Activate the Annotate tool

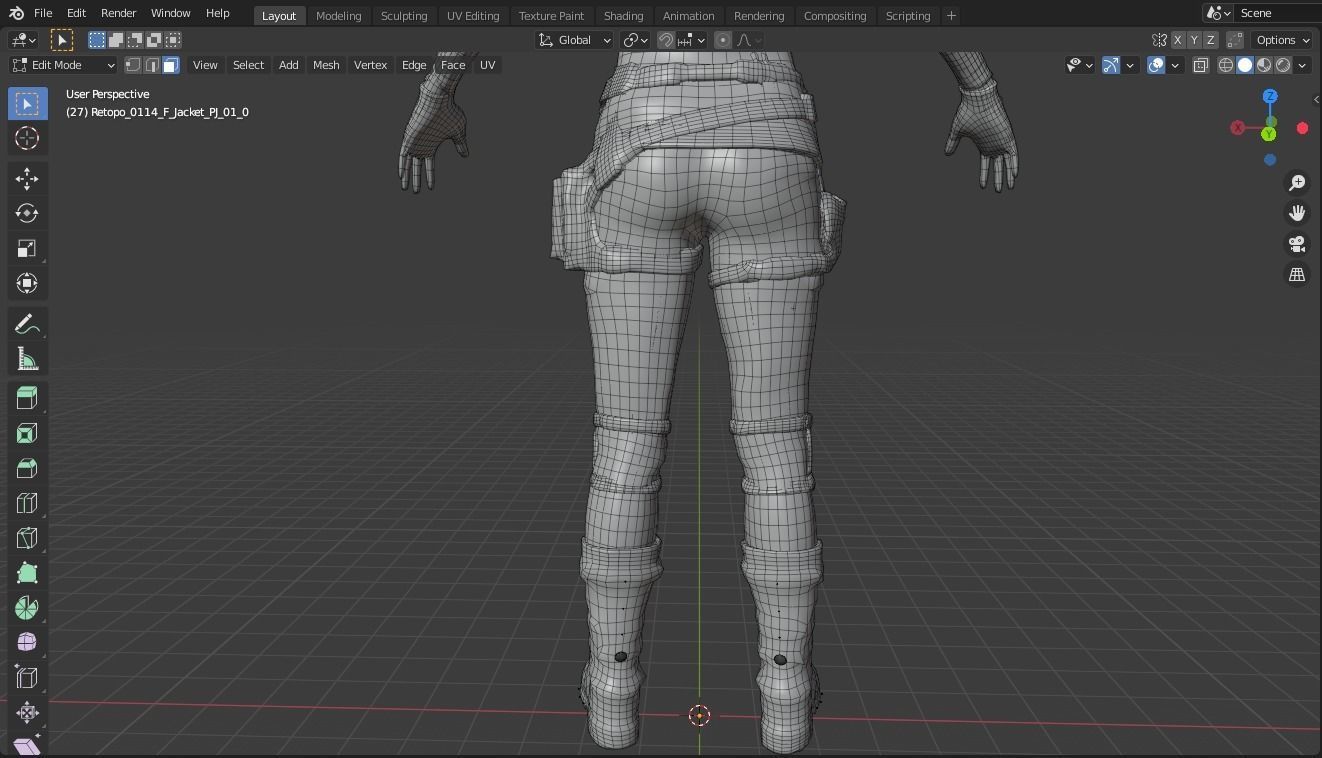pyautogui.click(x=26, y=323)
